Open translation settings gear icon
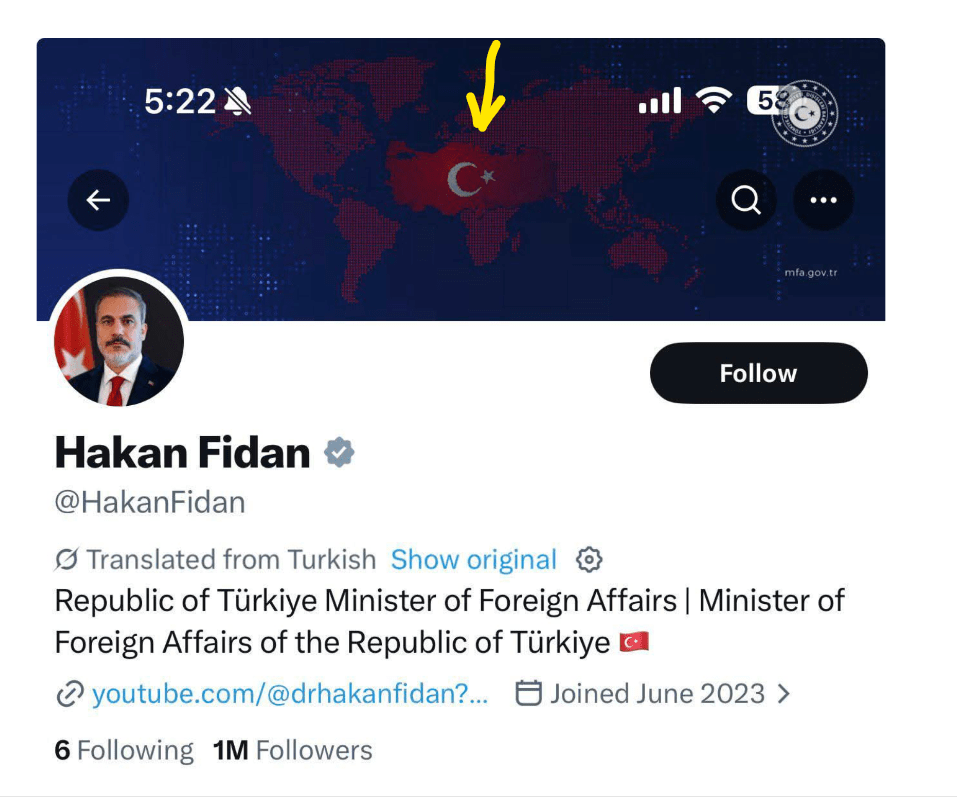This screenshot has height=797, width=957. pyautogui.click(x=590, y=559)
